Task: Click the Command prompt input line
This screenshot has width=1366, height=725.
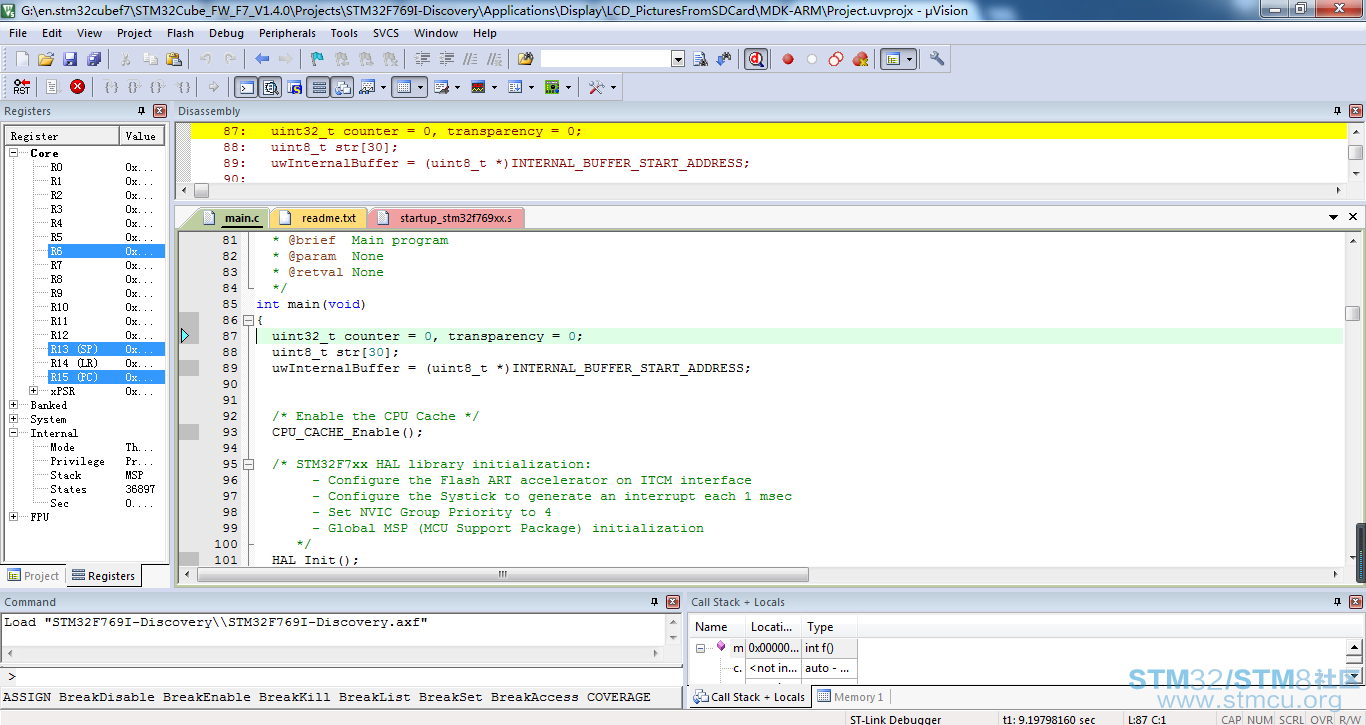Action: [340, 677]
